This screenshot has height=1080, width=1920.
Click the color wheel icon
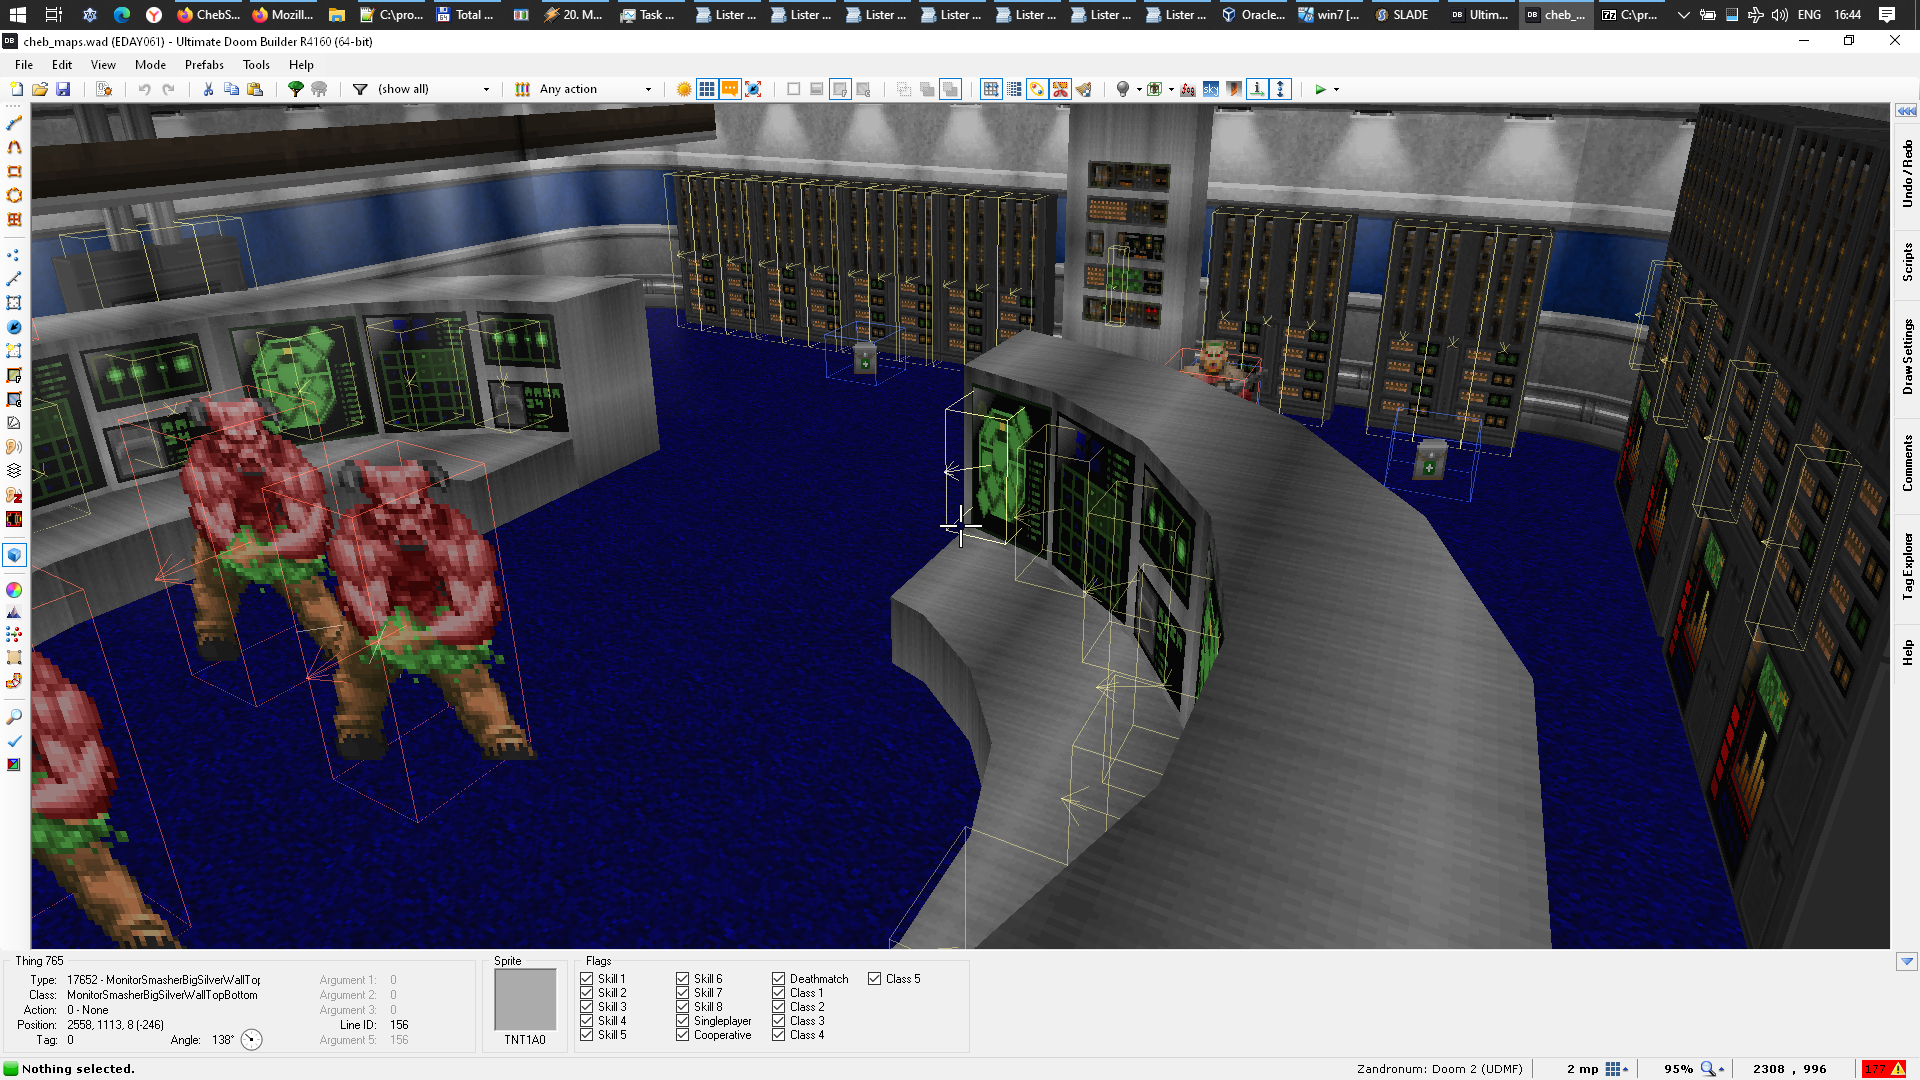[14, 590]
